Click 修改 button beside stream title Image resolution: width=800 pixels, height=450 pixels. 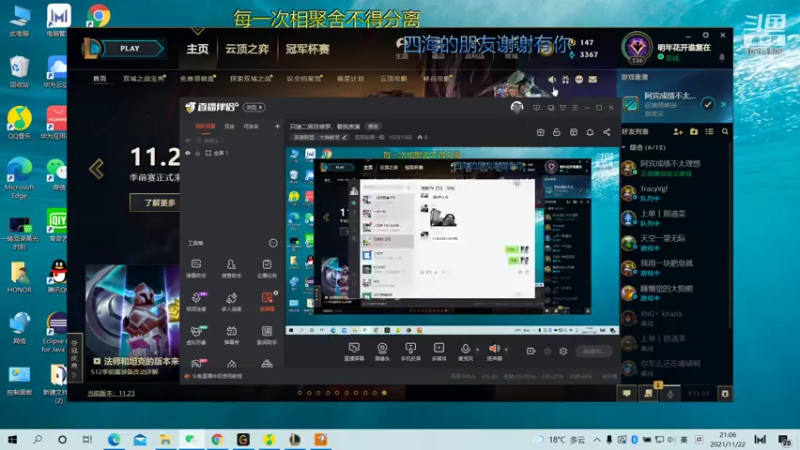(373, 127)
